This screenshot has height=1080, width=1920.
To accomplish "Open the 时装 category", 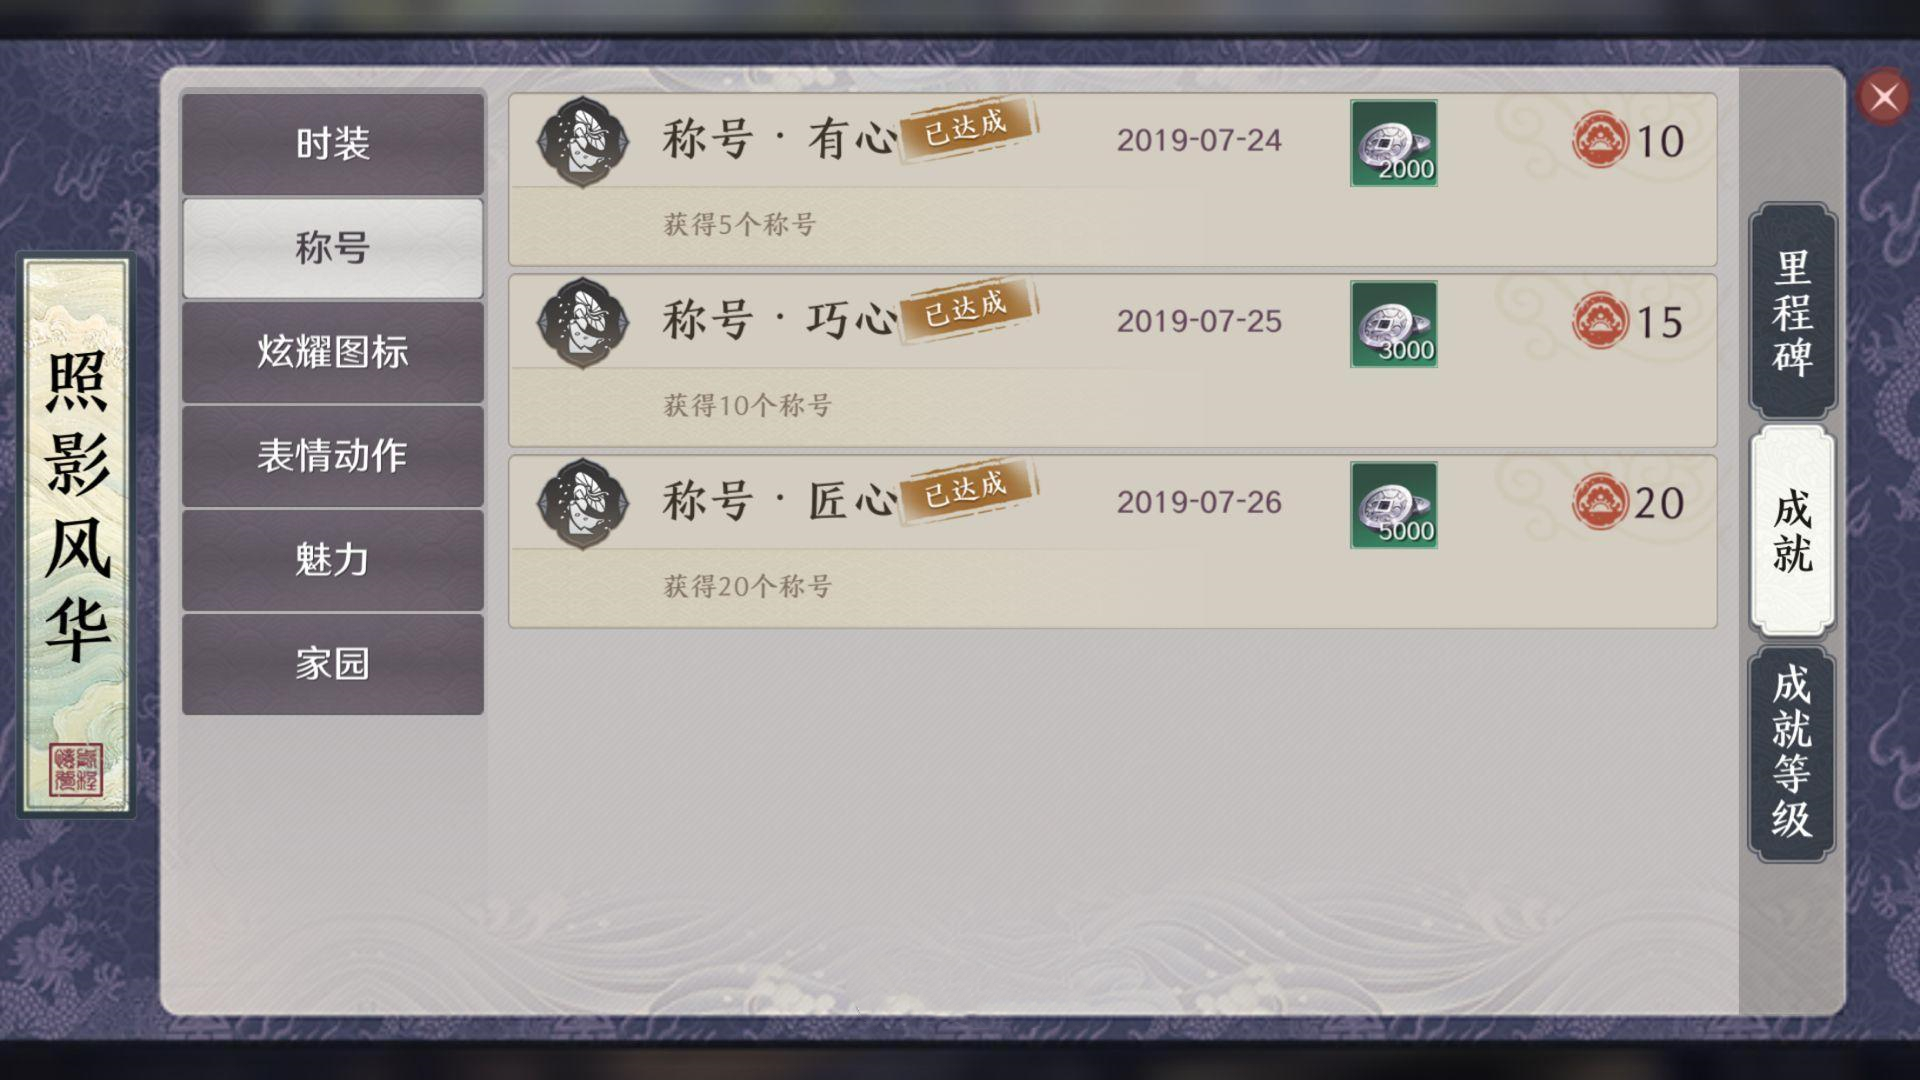I will tap(333, 144).
